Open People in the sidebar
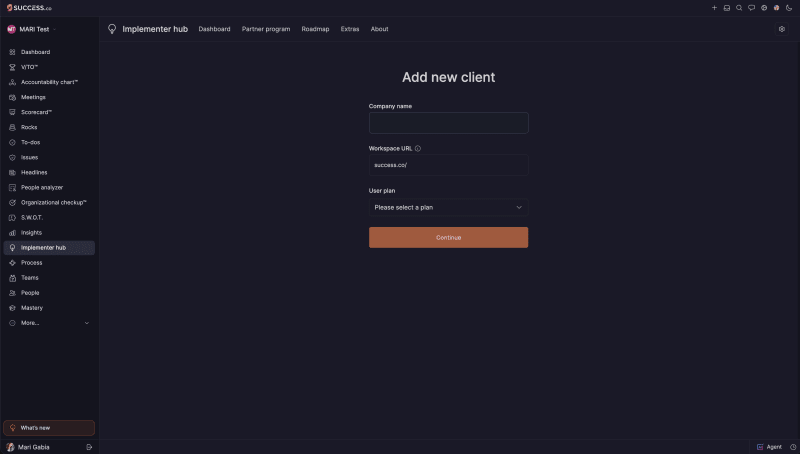This screenshot has width=800, height=454. tap(49, 293)
